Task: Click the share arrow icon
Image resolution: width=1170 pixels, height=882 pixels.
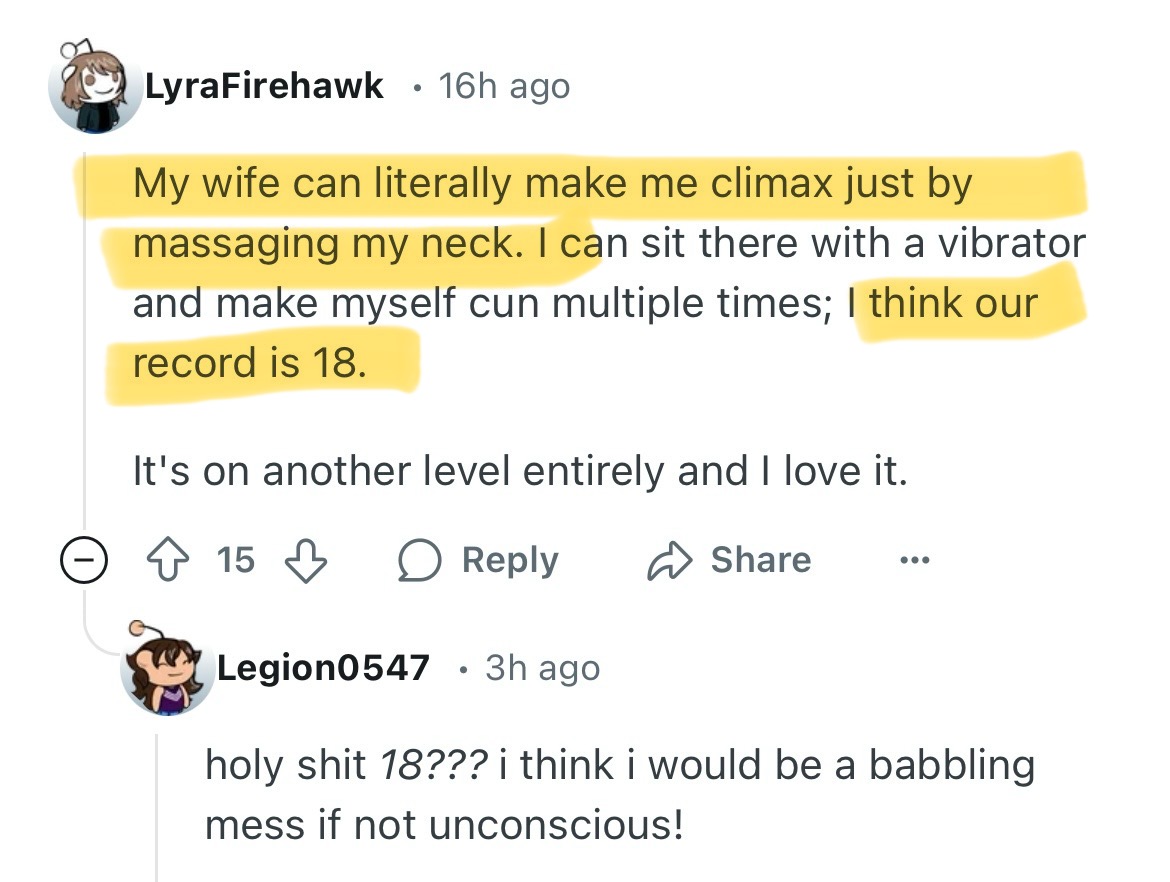Action: pos(669,560)
